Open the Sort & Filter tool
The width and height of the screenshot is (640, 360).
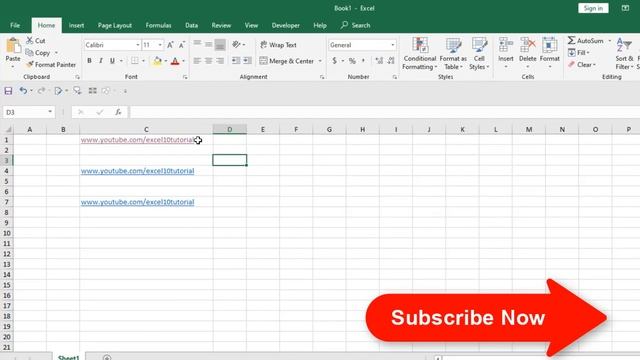pyautogui.click(x=624, y=53)
